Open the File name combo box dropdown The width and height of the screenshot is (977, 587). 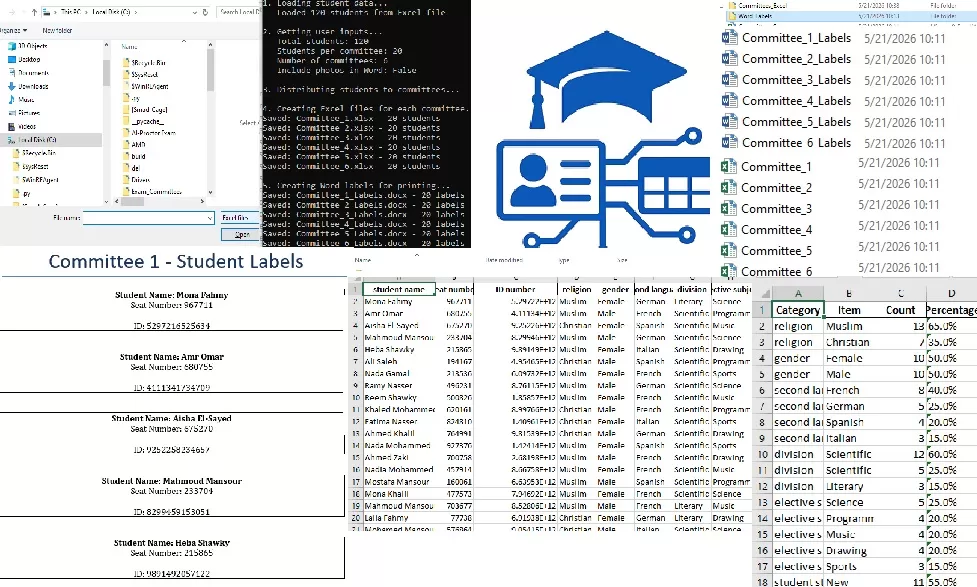coord(209,218)
